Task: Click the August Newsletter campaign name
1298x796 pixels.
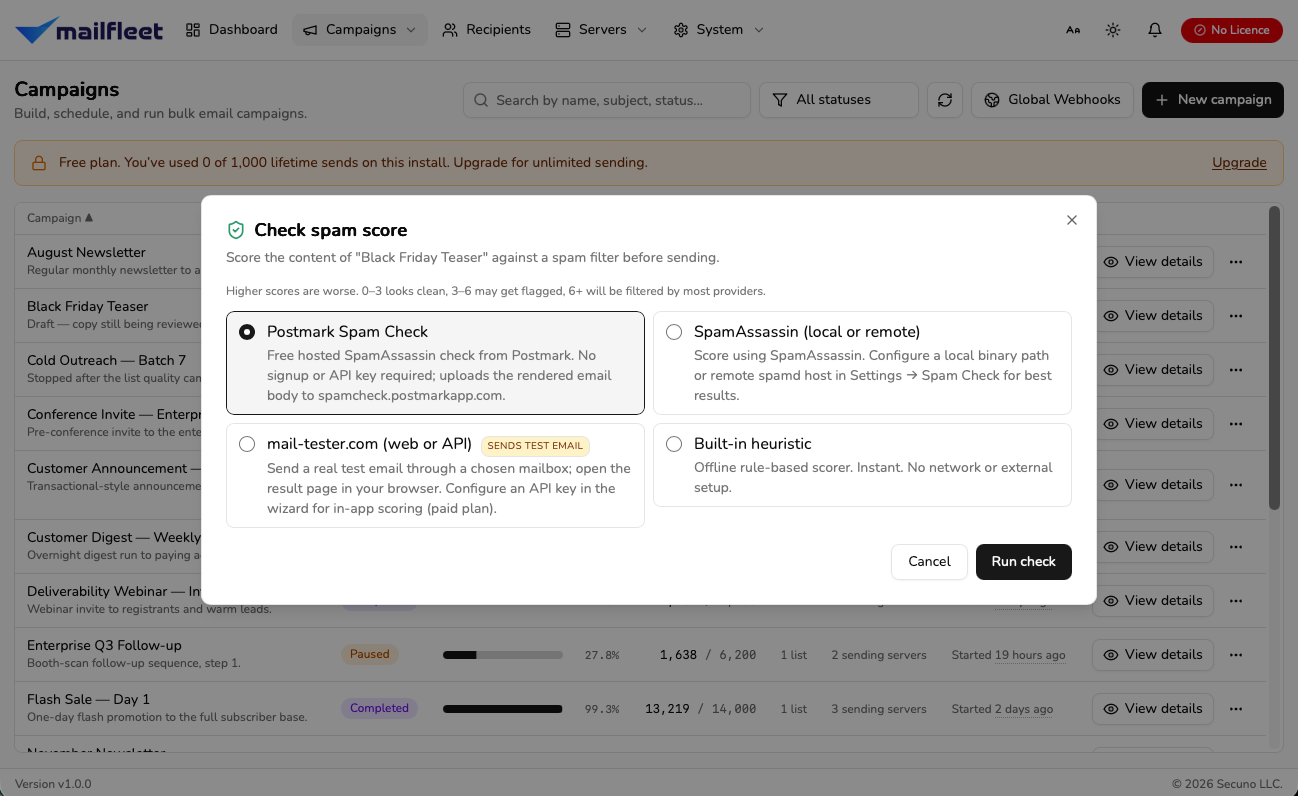Action: tap(86, 253)
